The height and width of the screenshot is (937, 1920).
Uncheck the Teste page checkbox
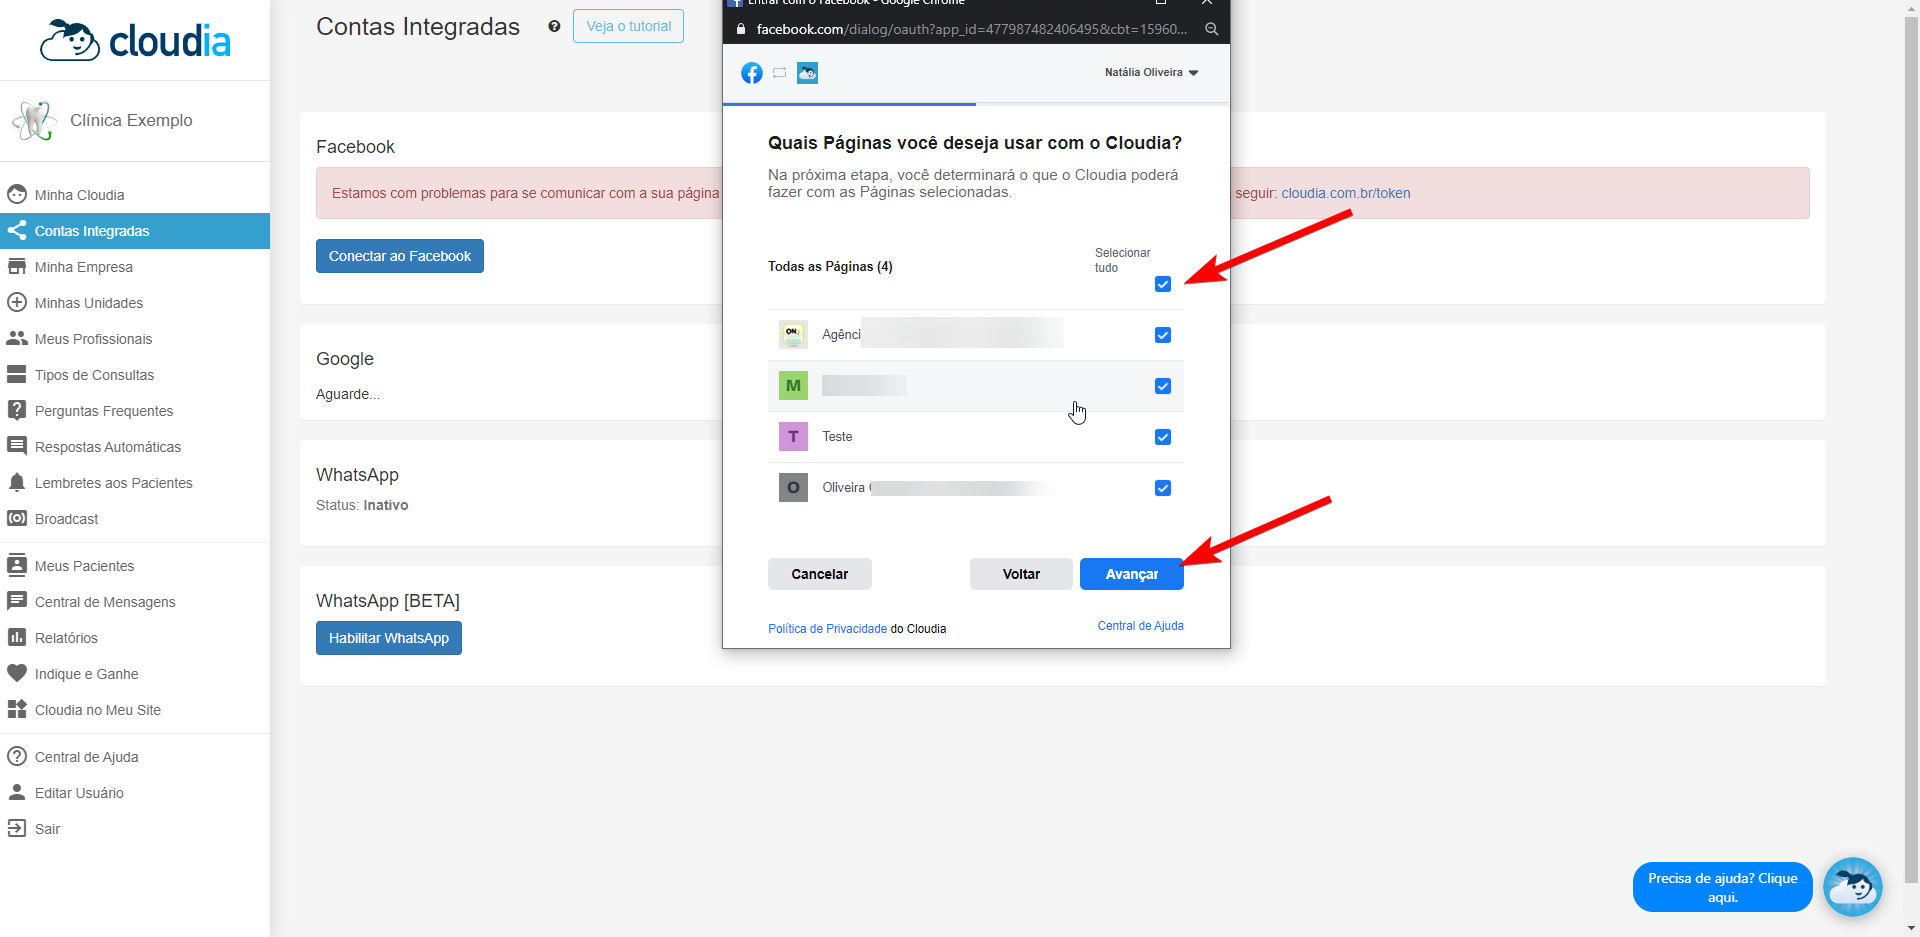coord(1162,437)
